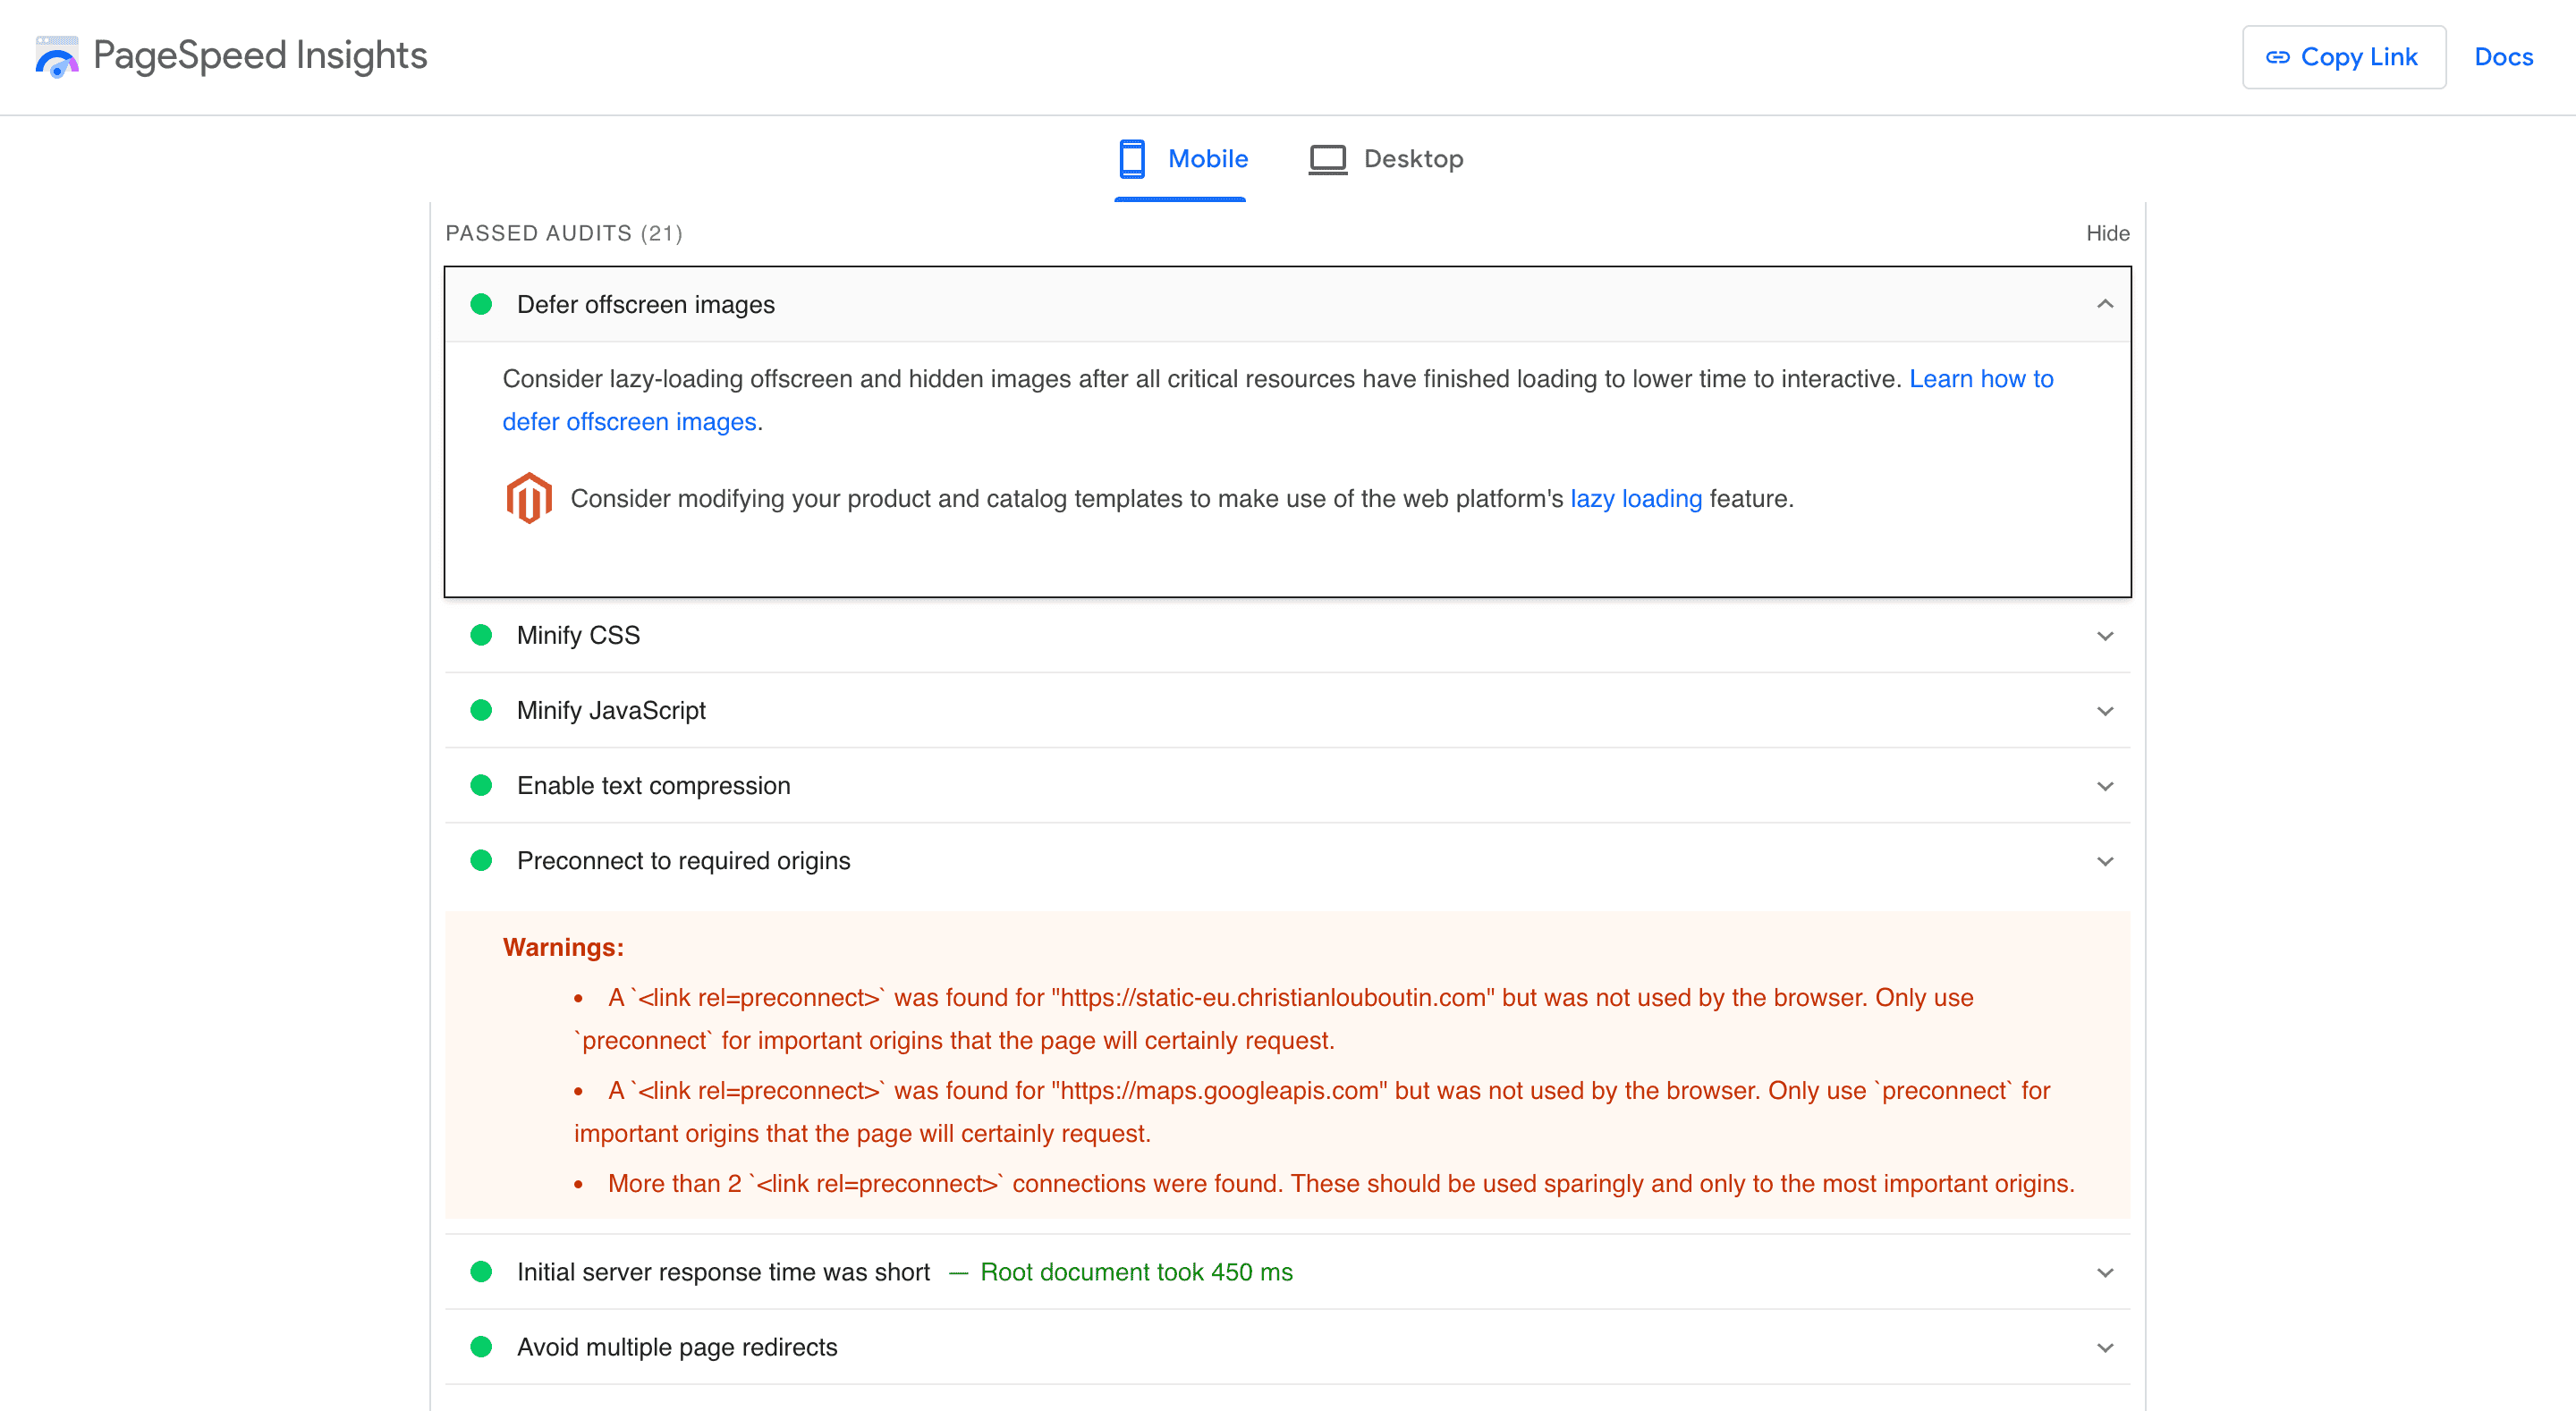Click the green passed audit dot for Enable text compression
The height and width of the screenshot is (1411, 2576).
point(483,785)
